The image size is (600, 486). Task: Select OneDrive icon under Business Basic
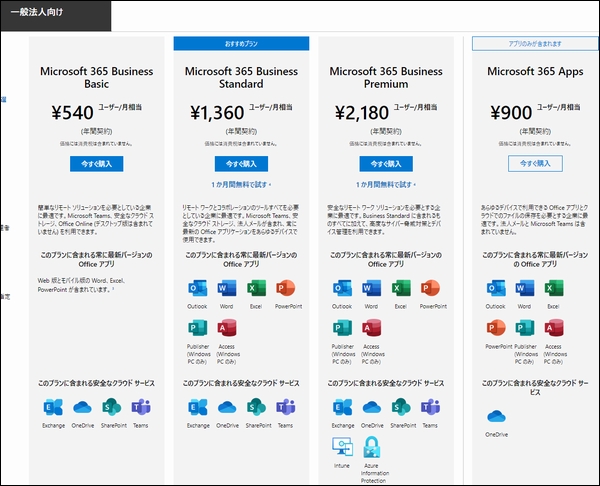[x=82, y=408]
